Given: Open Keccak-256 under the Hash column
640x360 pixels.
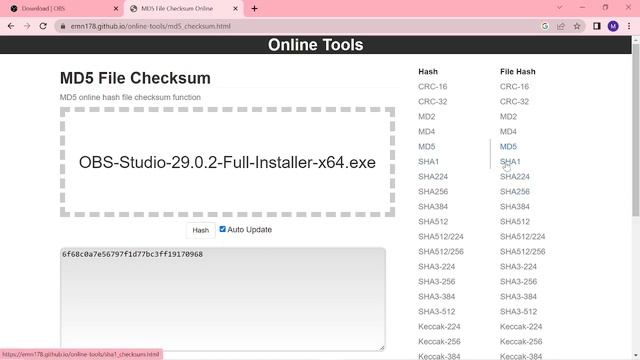Looking at the screenshot, I should (439, 342).
